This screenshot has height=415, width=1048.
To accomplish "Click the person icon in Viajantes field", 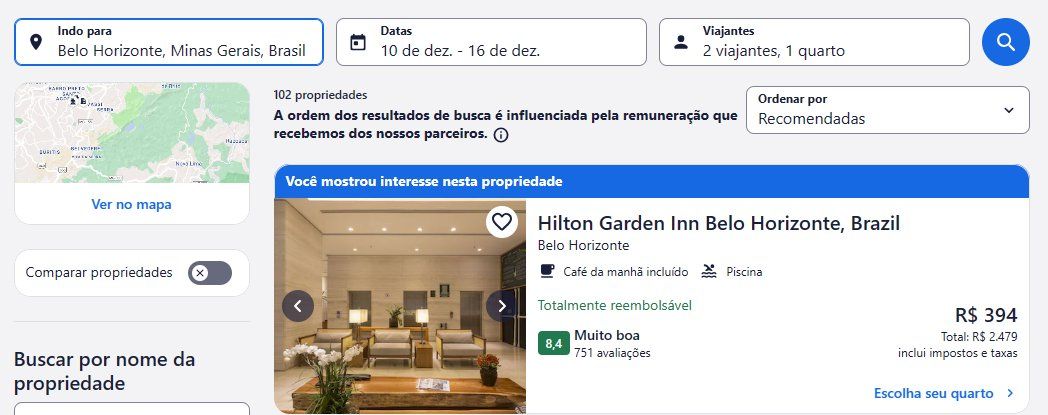I will [681, 42].
